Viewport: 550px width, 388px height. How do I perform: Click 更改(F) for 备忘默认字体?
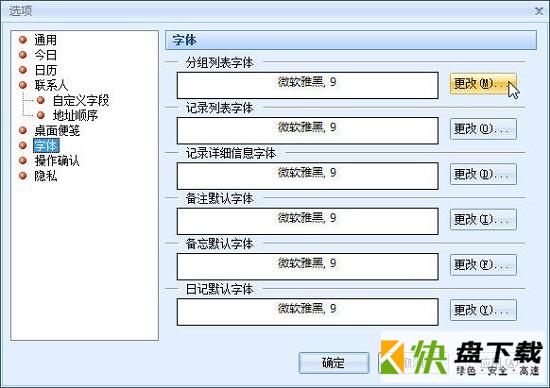click(x=483, y=265)
